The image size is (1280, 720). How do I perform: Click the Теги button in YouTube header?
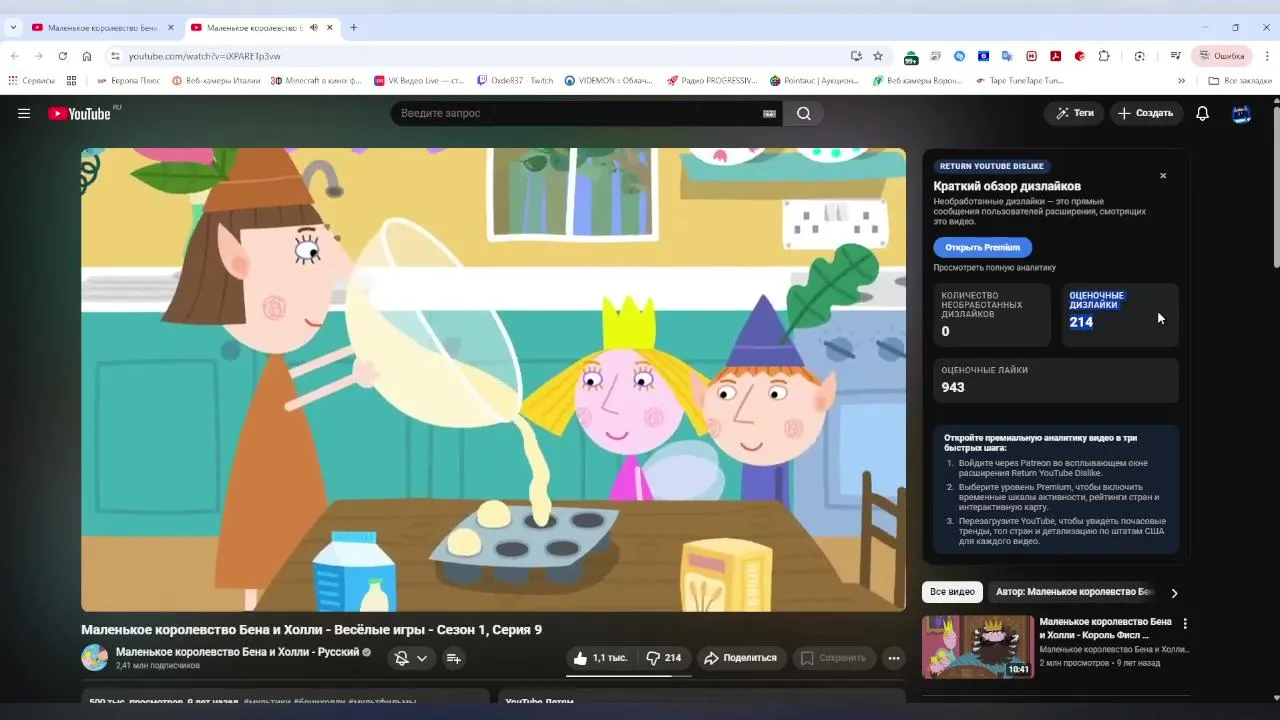(1074, 113)
